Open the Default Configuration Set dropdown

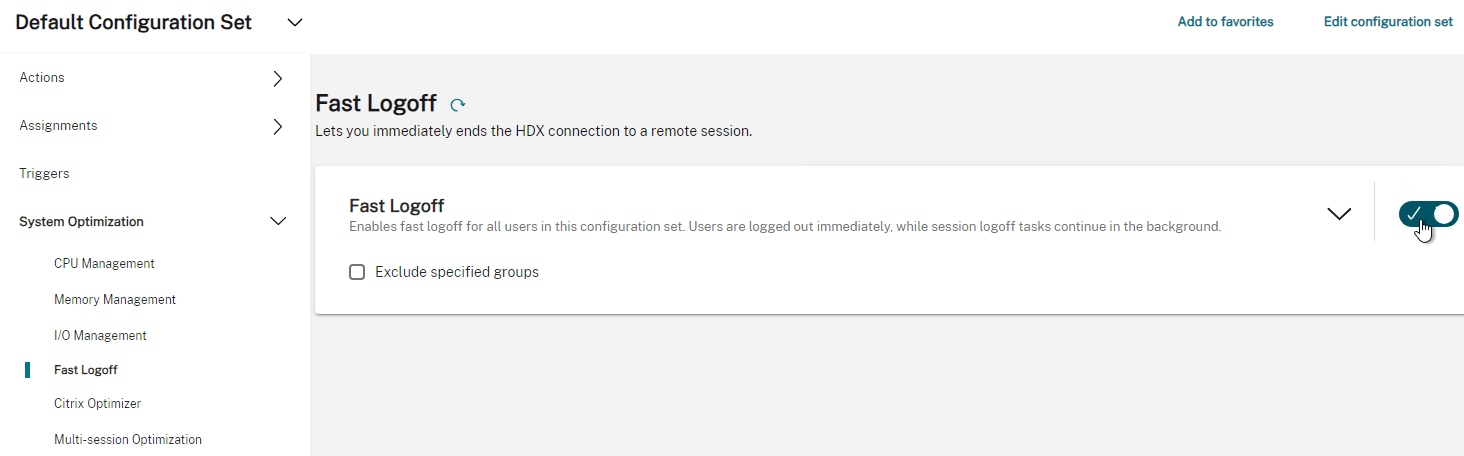pos(295,22)
